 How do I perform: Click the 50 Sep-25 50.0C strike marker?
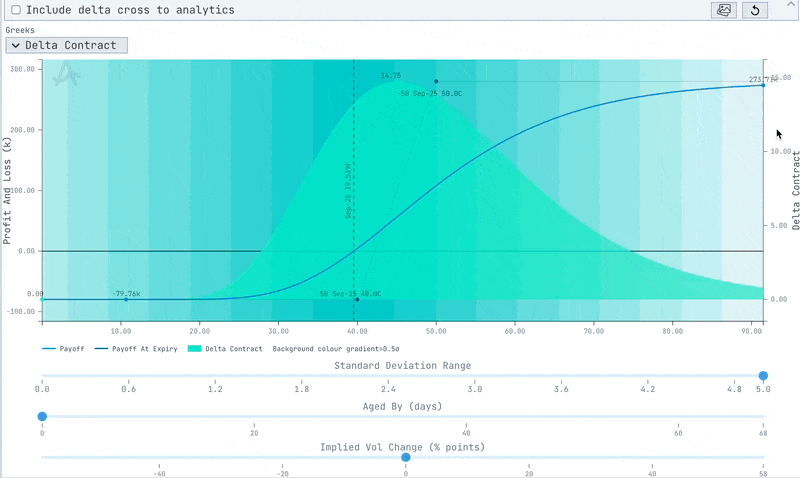point(436,82)
